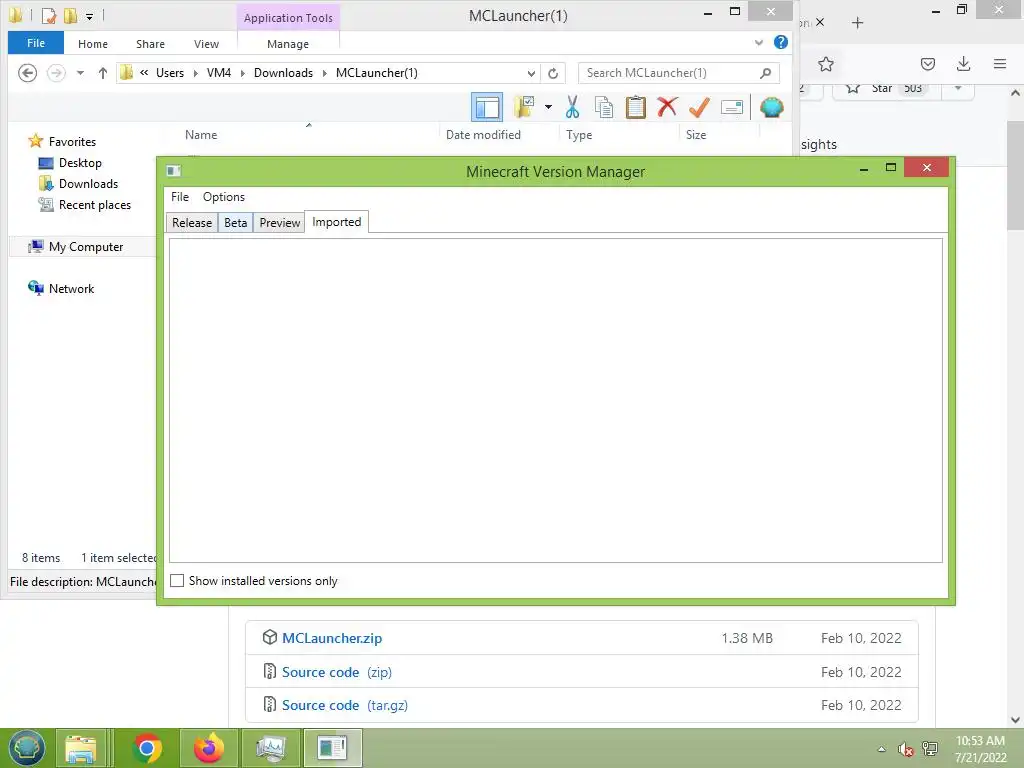Click Users in the address breadcrumb

point(170,73)
